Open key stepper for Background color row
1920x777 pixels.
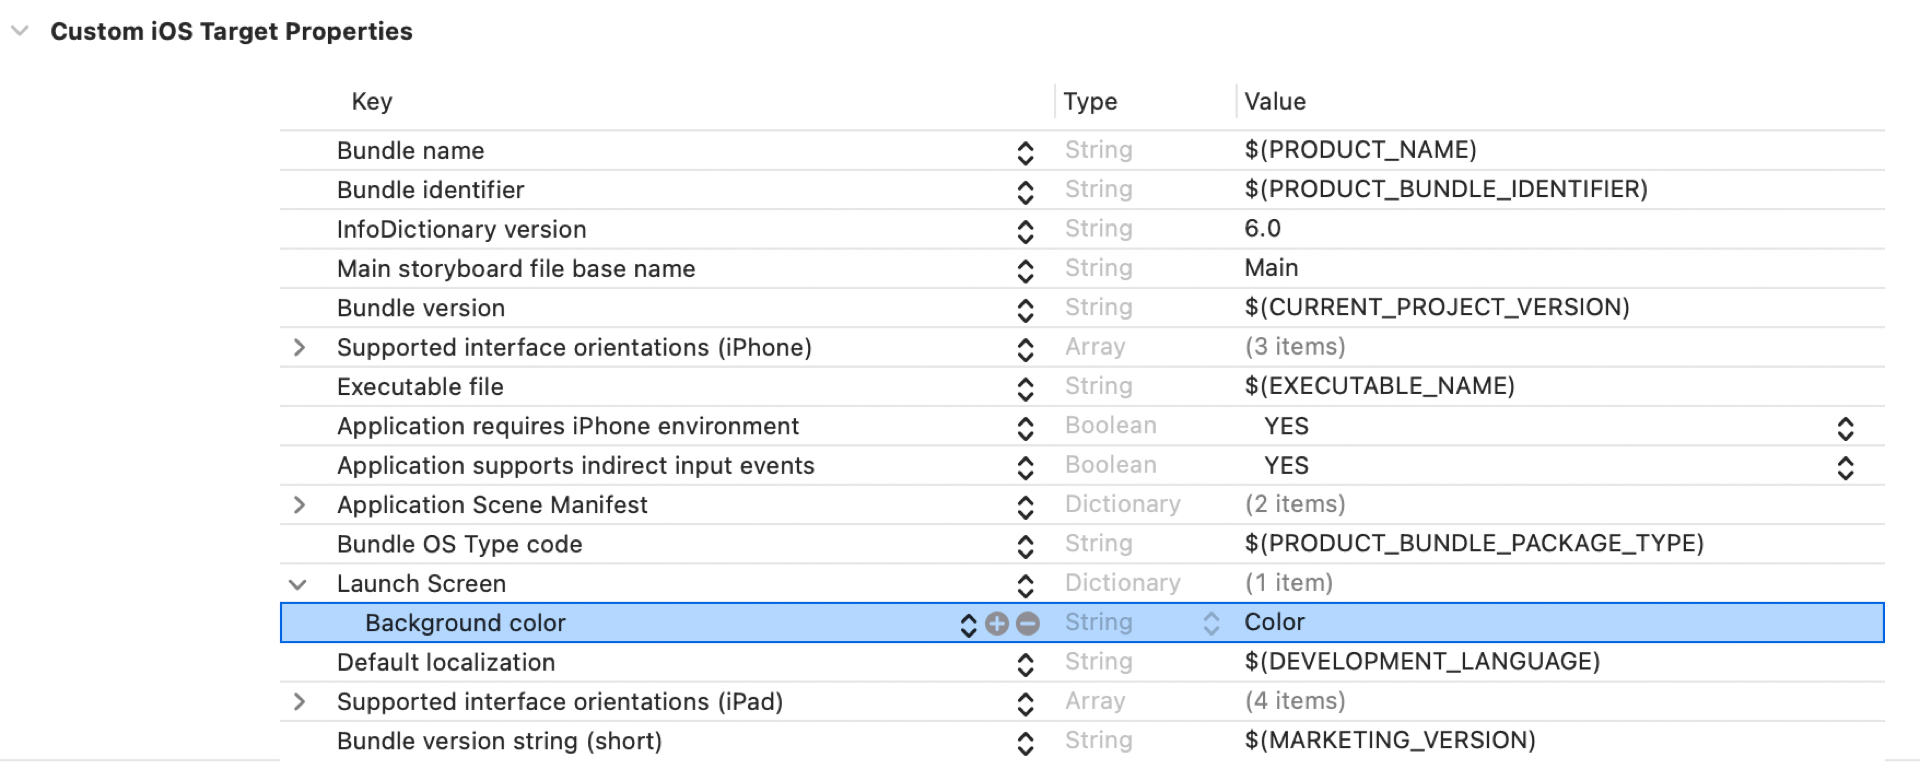(968, 625)
